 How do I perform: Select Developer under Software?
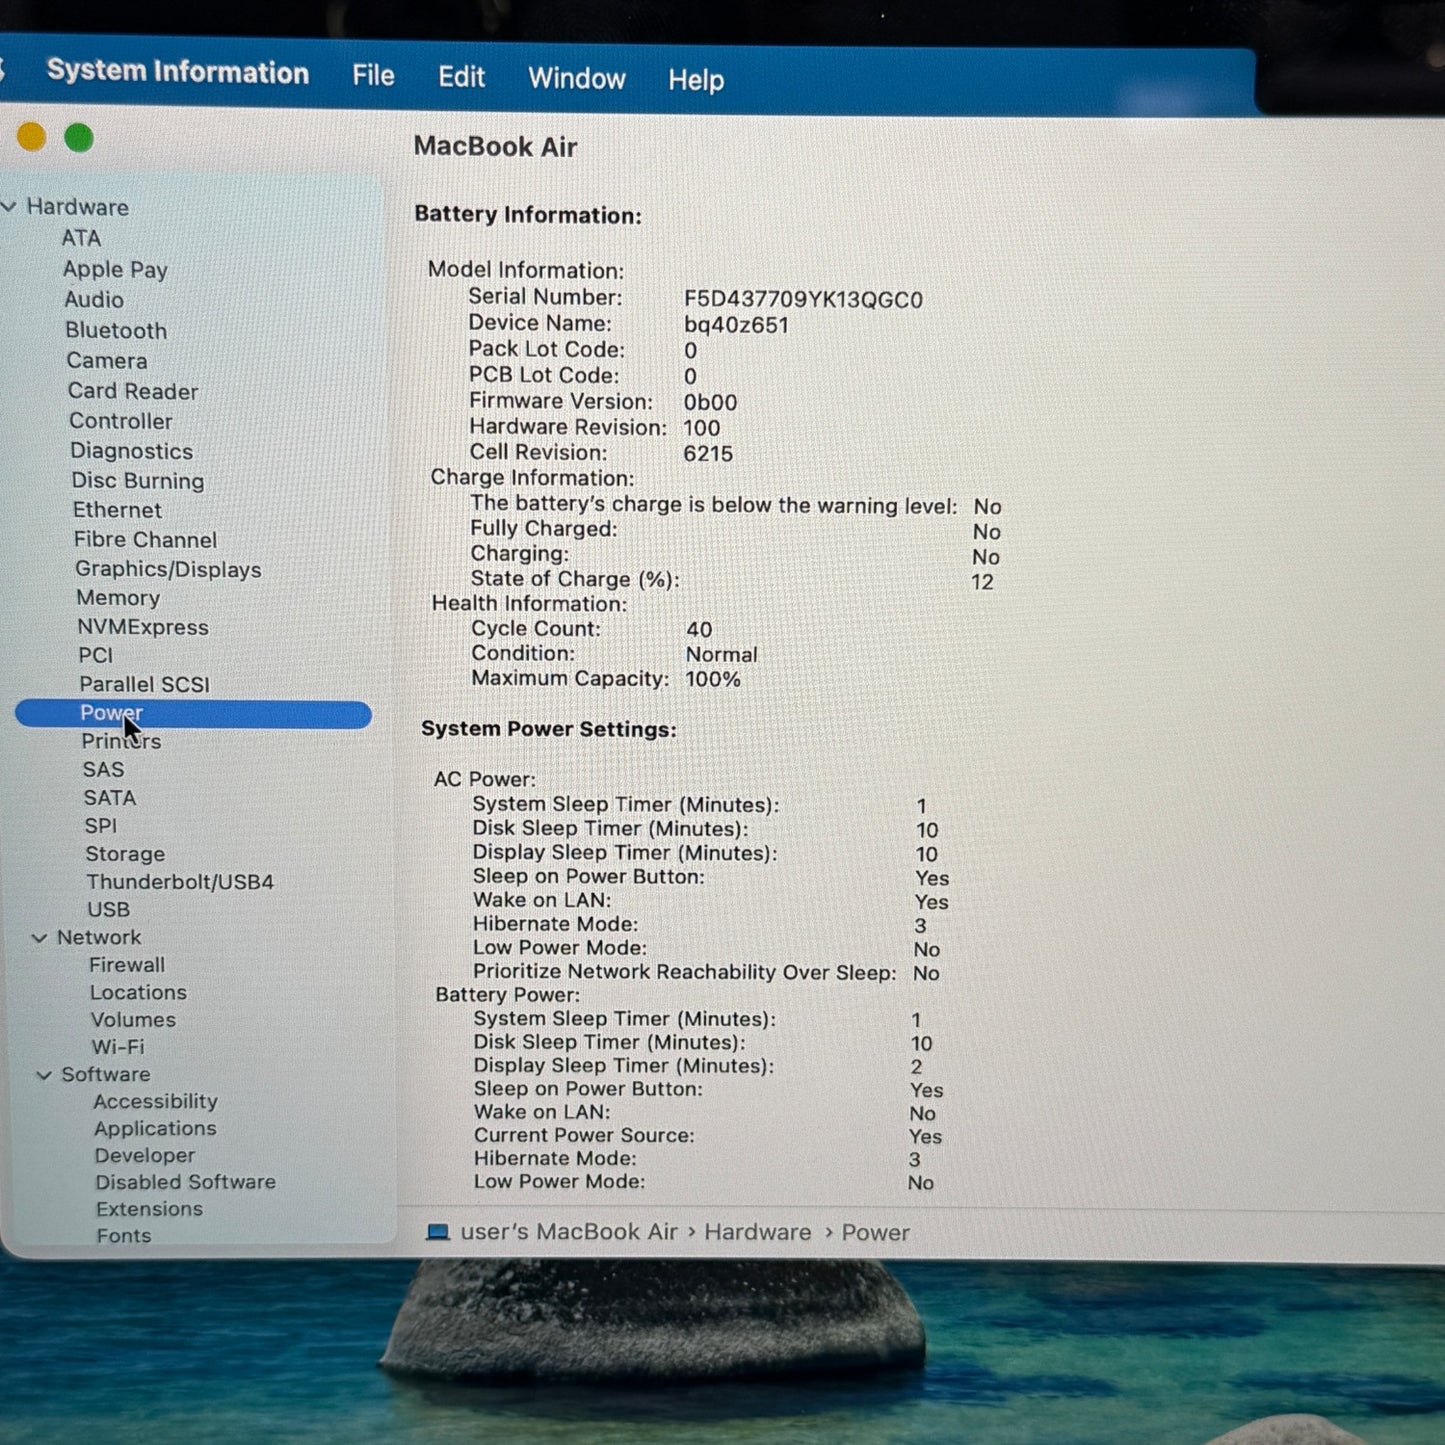(145, 1156)
